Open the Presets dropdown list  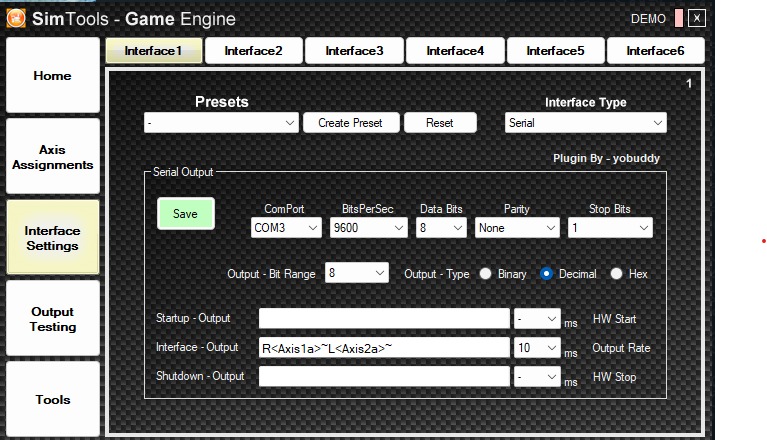(221, 123)
